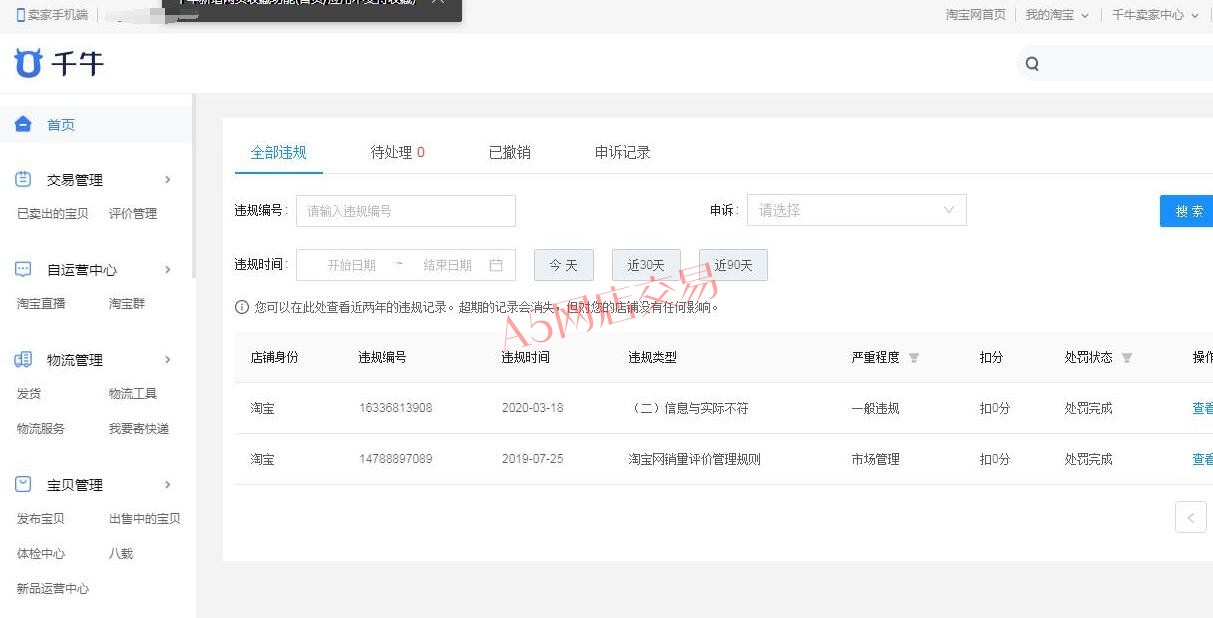Click the 近30天 button
This screenshot has height=618, width=1213.
point(646,265)
